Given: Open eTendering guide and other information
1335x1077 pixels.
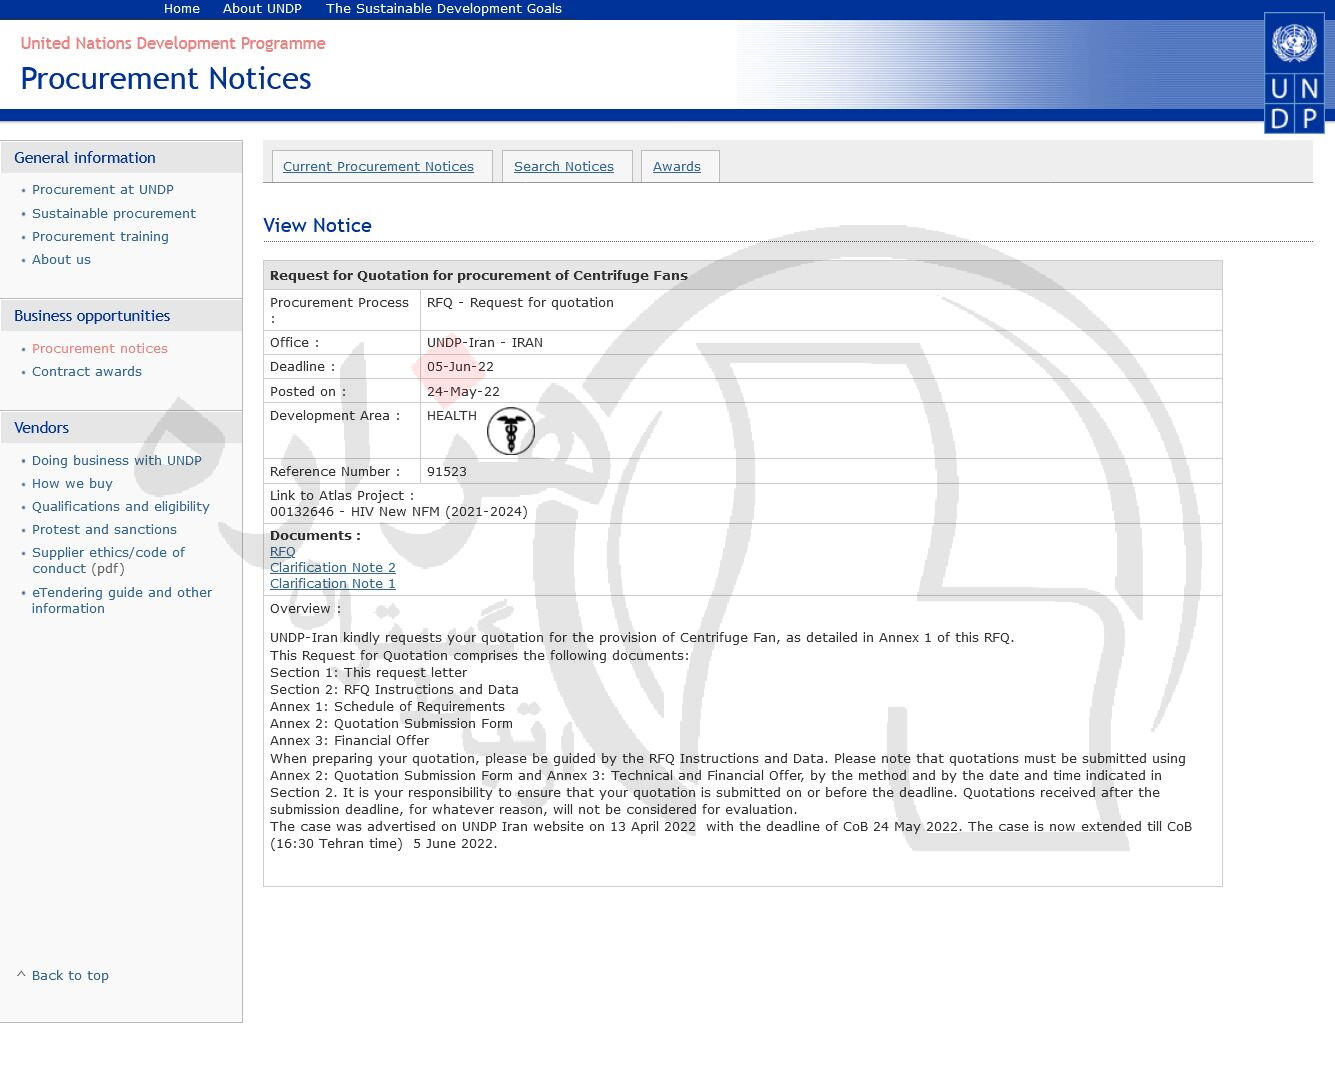Looking at the screenshot, I should point(122,600).
